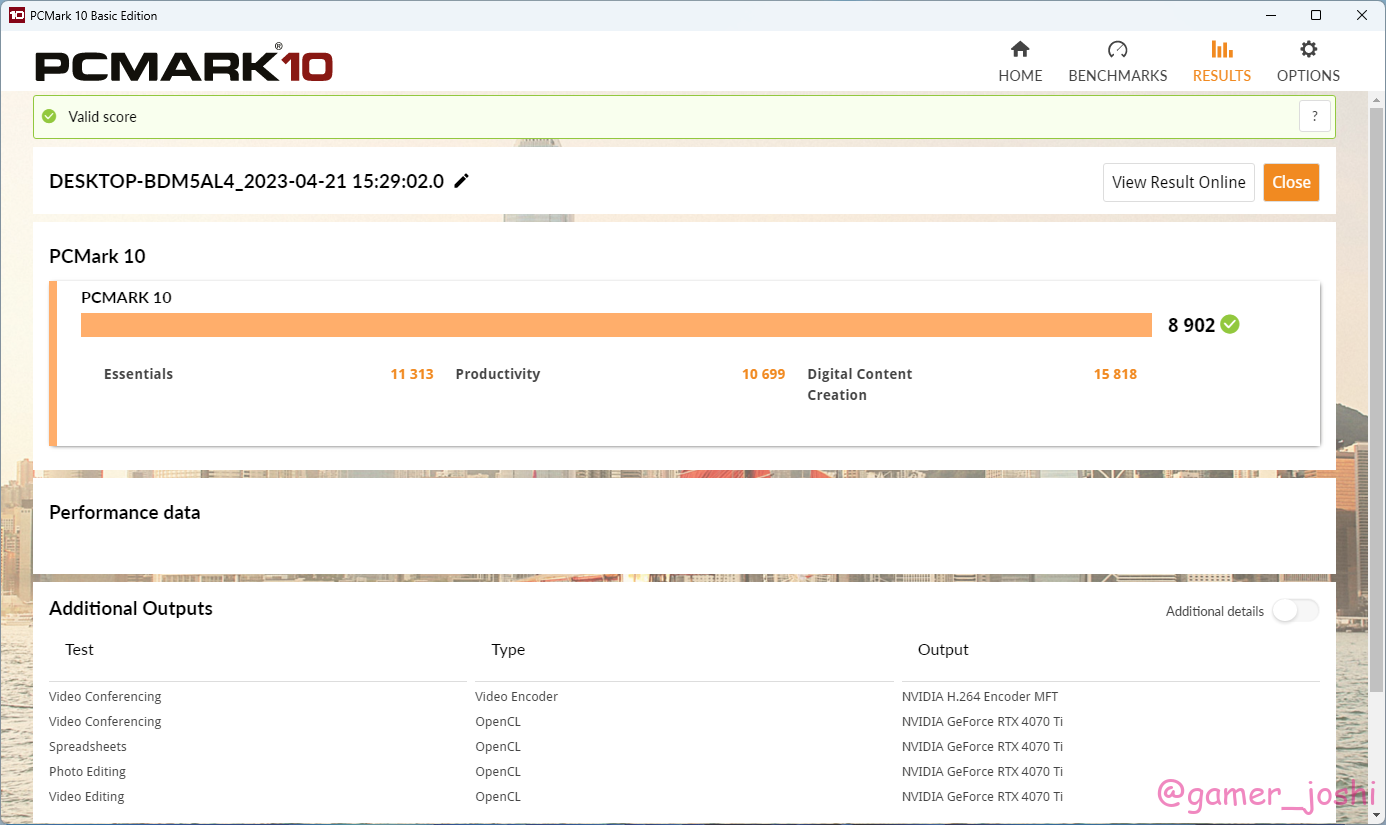Open the OPTIONS tab
This screenshot has height=825, width=1386.
[x=1308, y=61]
